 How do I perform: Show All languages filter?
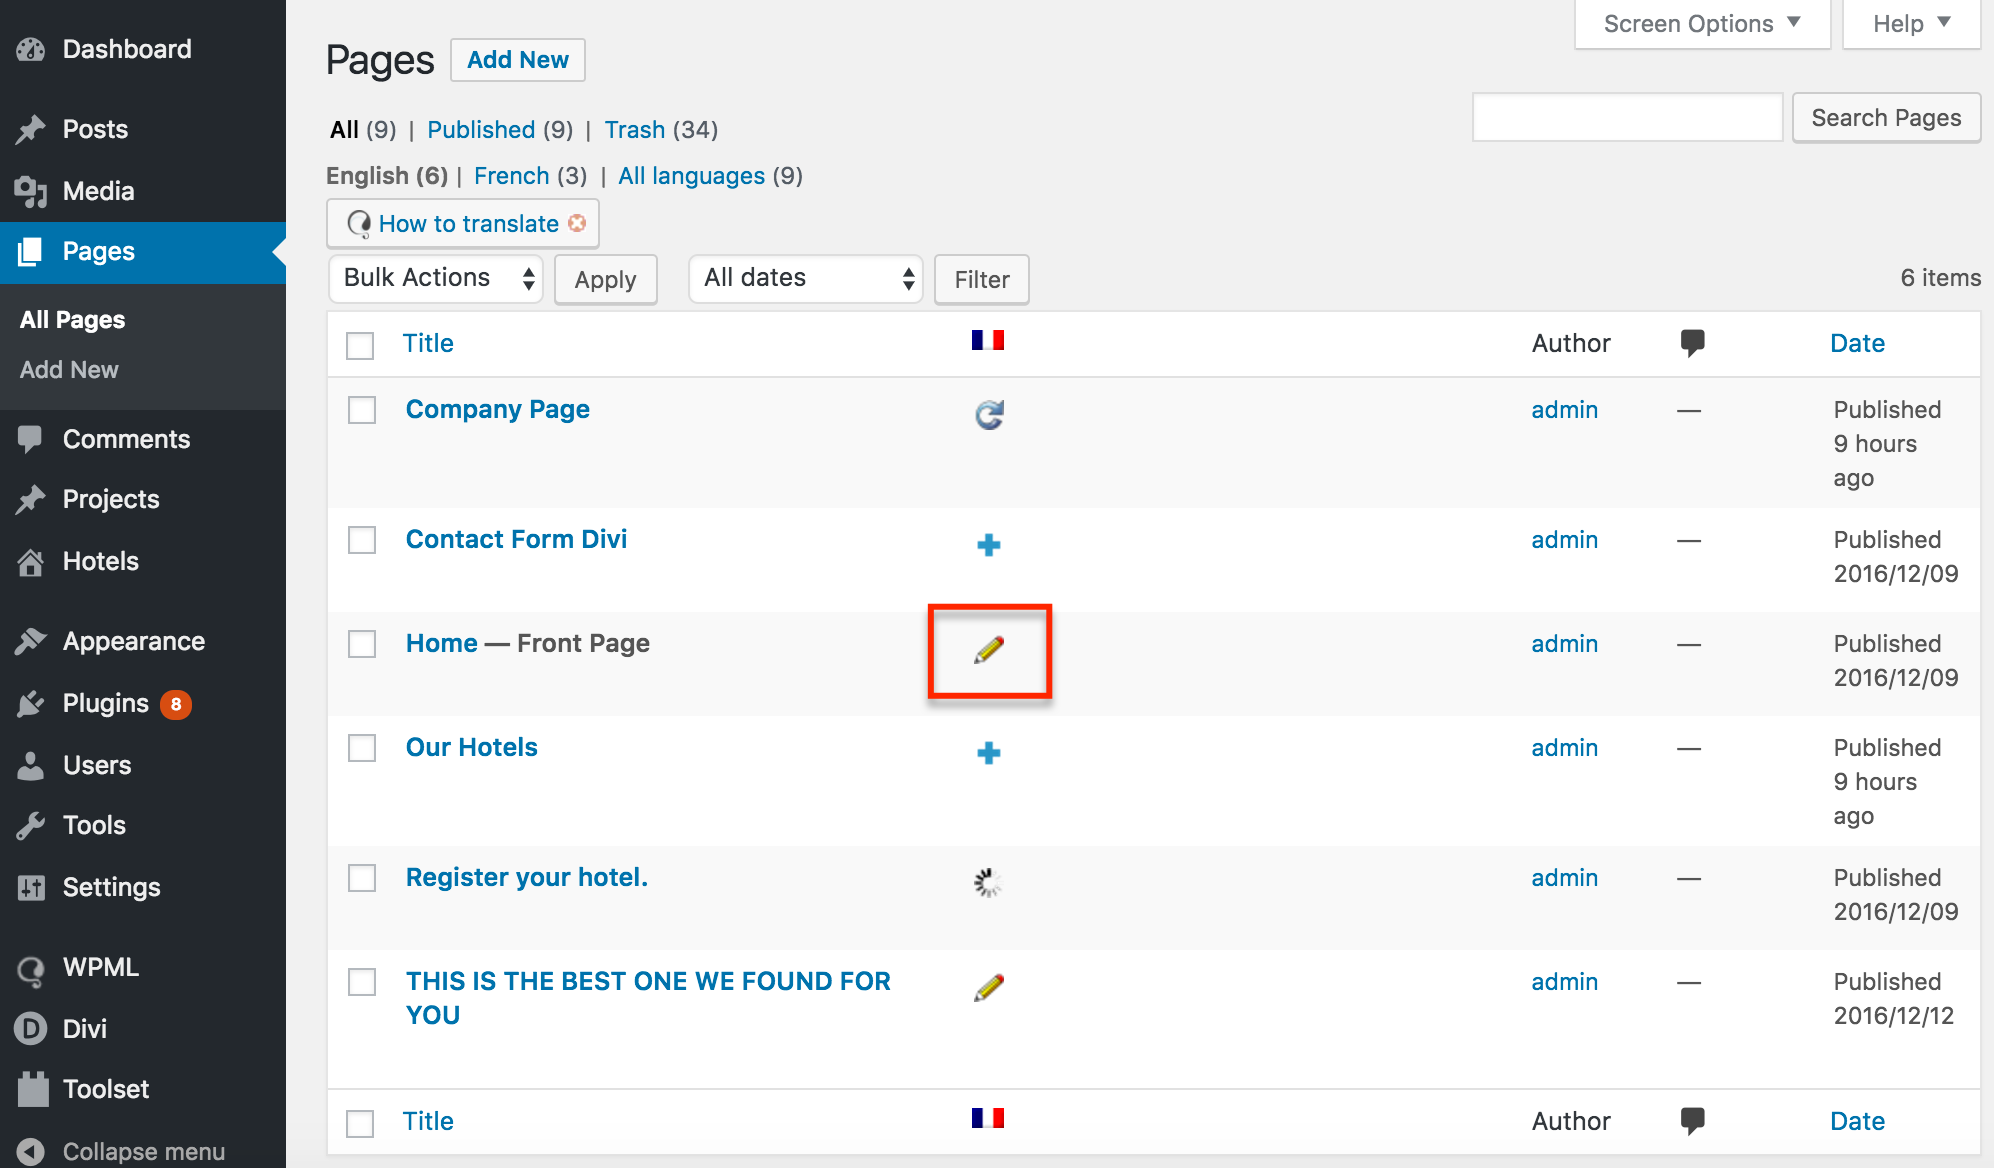(x=691, y=176)
